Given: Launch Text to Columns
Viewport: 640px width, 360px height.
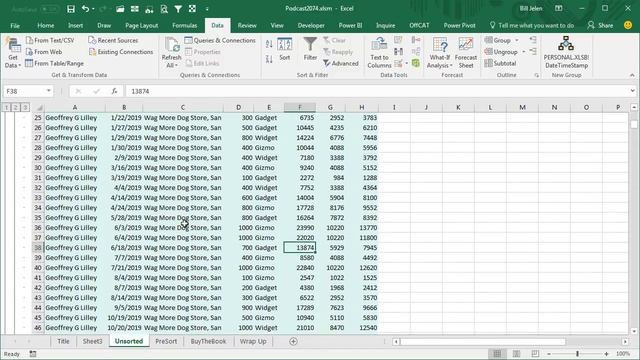Looking at the screenshot, I should (x=379, y=53).
